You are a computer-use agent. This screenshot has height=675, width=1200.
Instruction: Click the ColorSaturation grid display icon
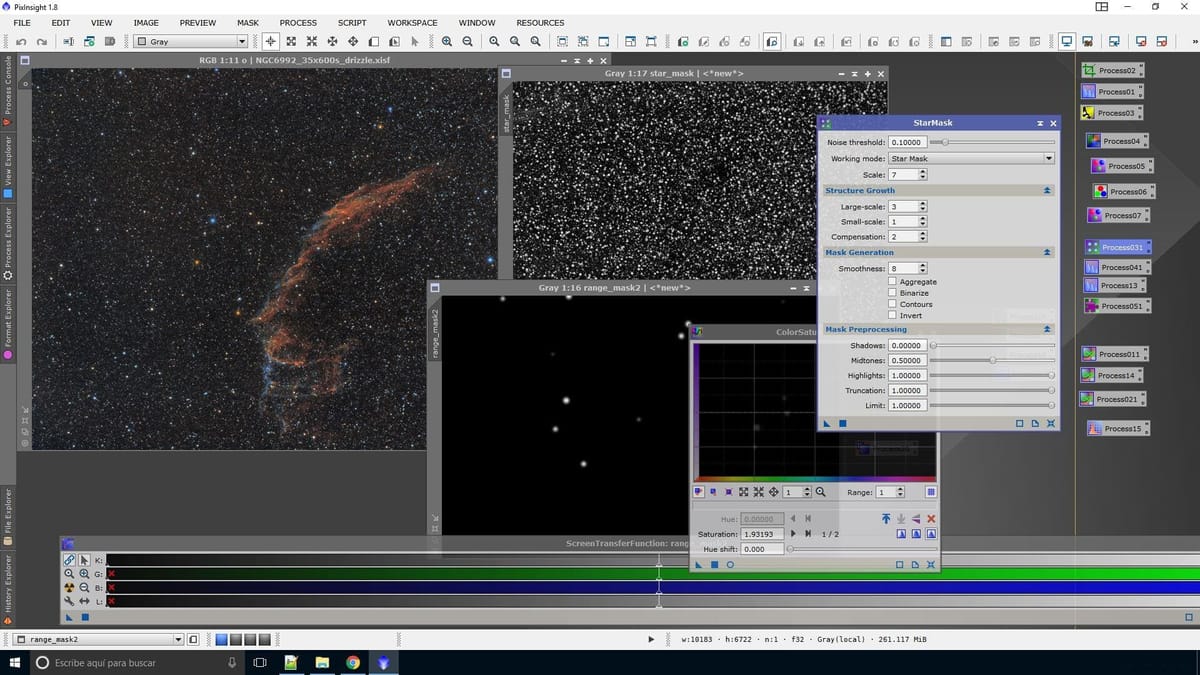tap(931, 492)
